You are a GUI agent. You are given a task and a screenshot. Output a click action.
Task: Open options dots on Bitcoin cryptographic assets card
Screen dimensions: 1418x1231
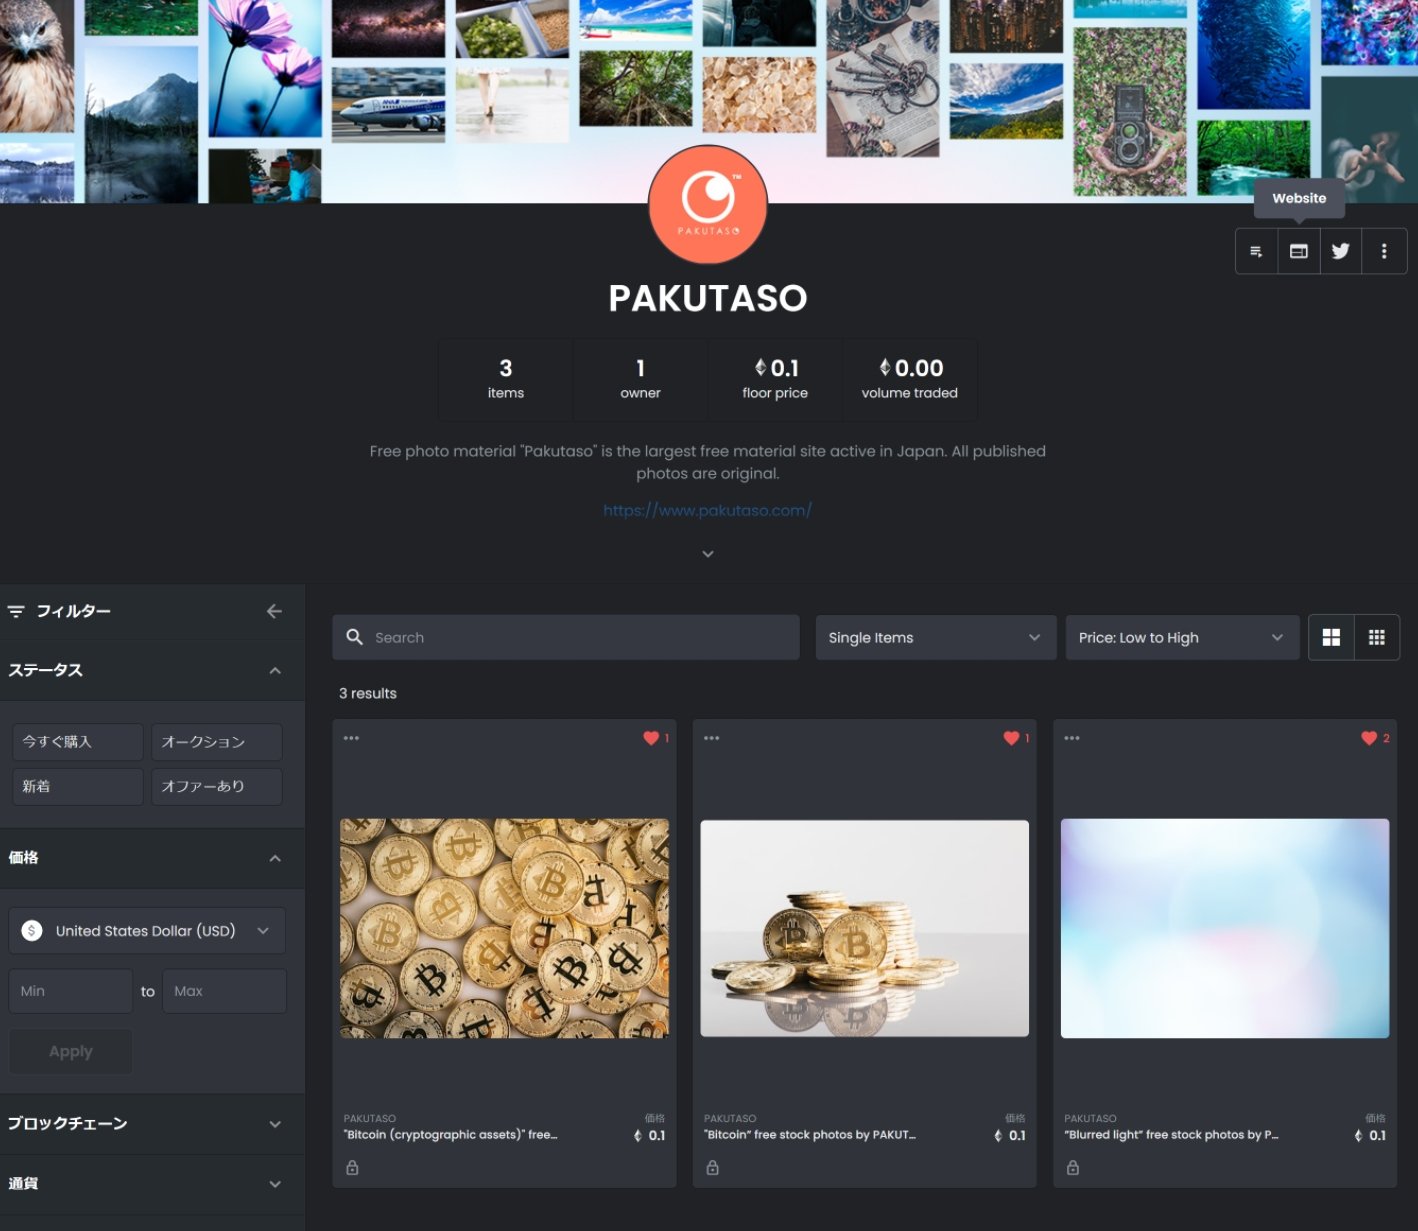(x=351, y=738)
